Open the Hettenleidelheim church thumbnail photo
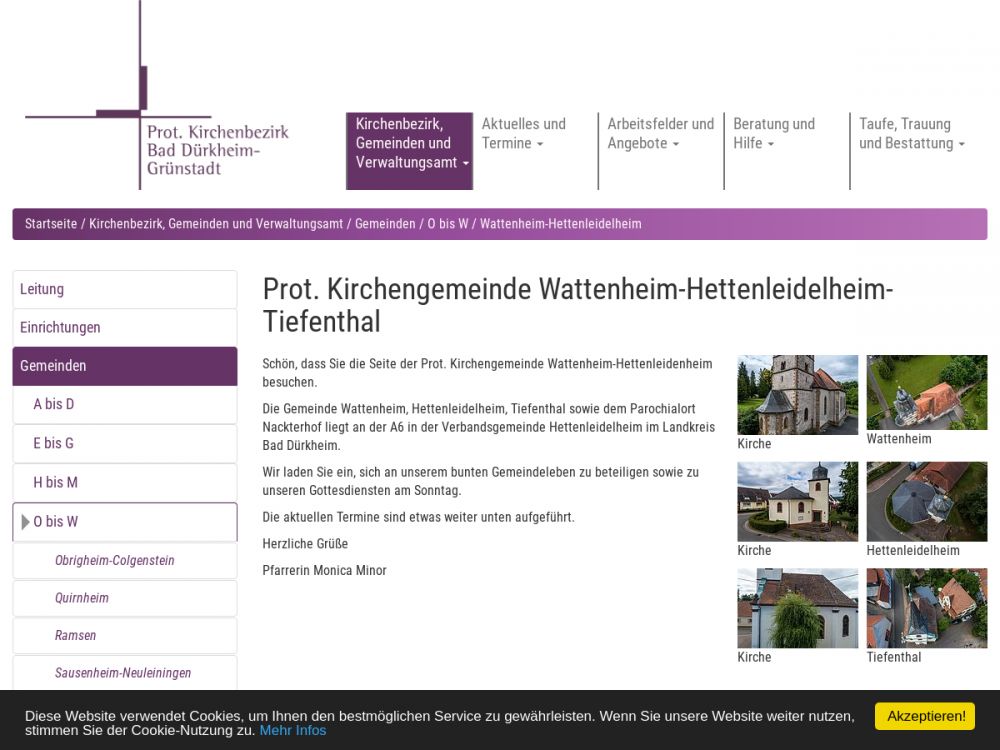The width and height of the screenshot is (1000, 750). click(797, 501)
